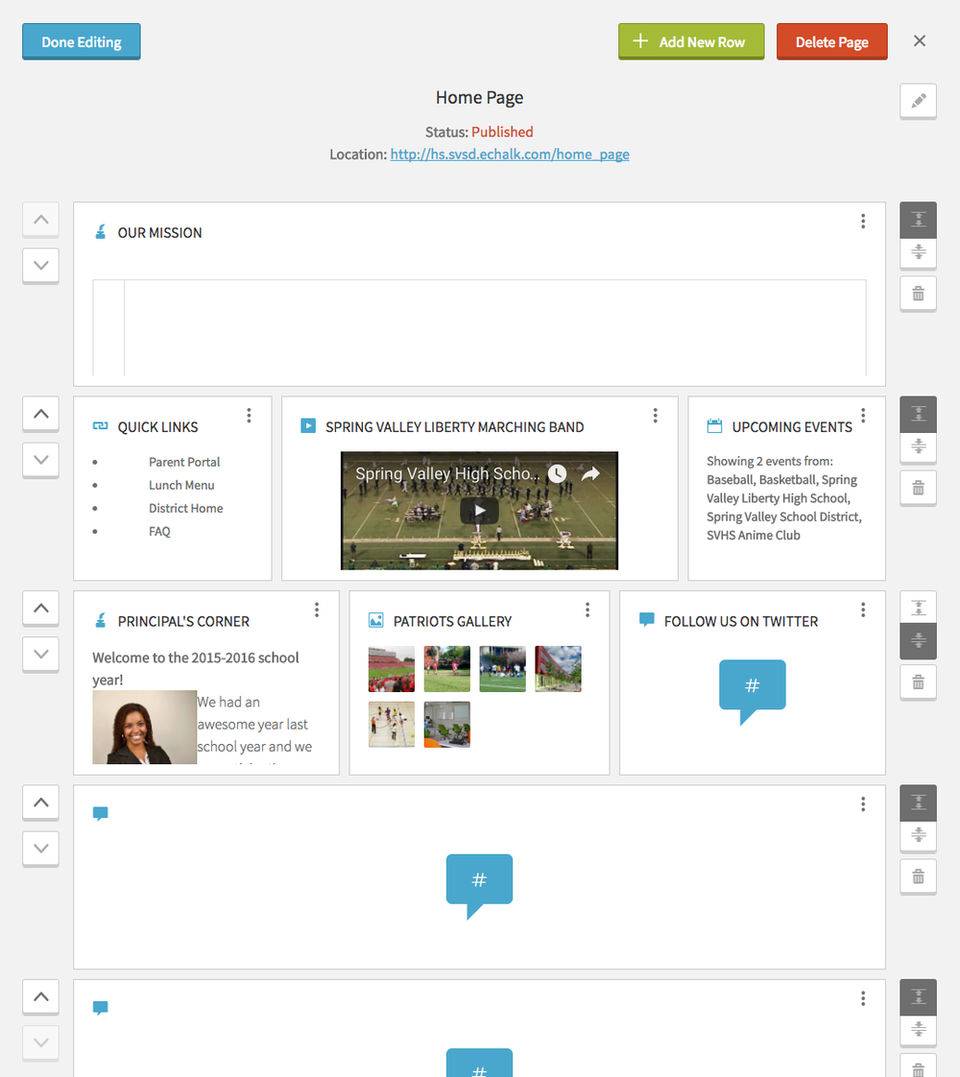This screenshot has width=960, height=1077.
Task: Play the Spring Valley marching band video
Action: (x=479, y=510)
